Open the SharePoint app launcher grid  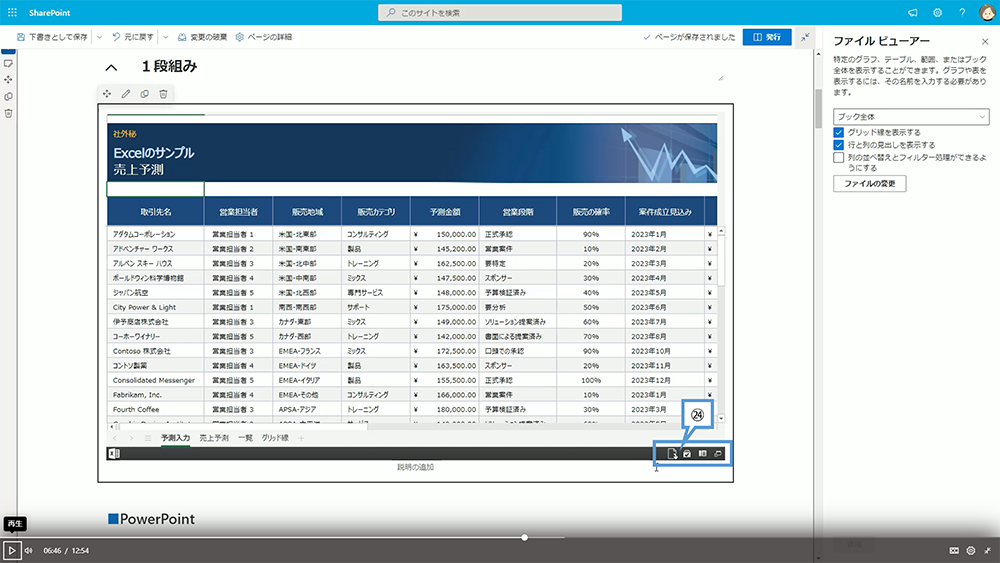coord(12,12)
